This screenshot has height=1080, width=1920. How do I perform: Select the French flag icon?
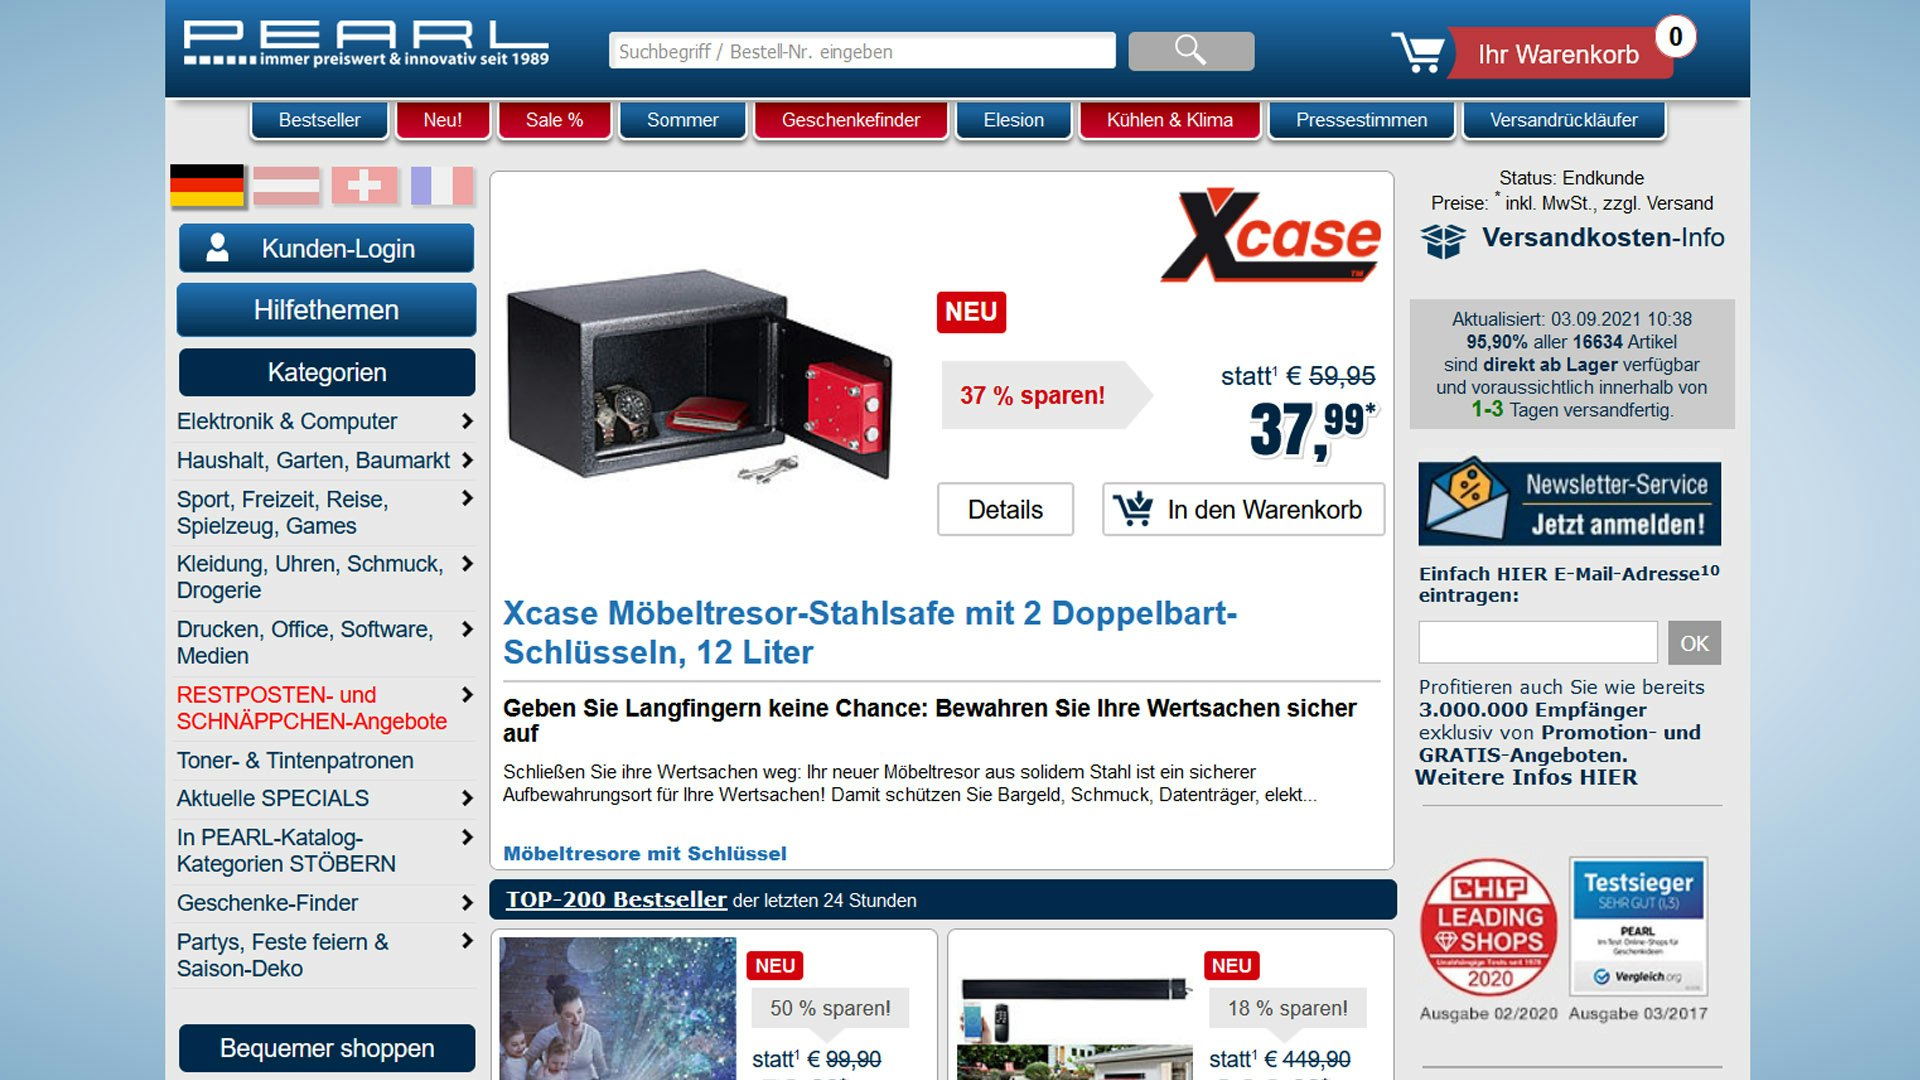click(x=442, y=186)
